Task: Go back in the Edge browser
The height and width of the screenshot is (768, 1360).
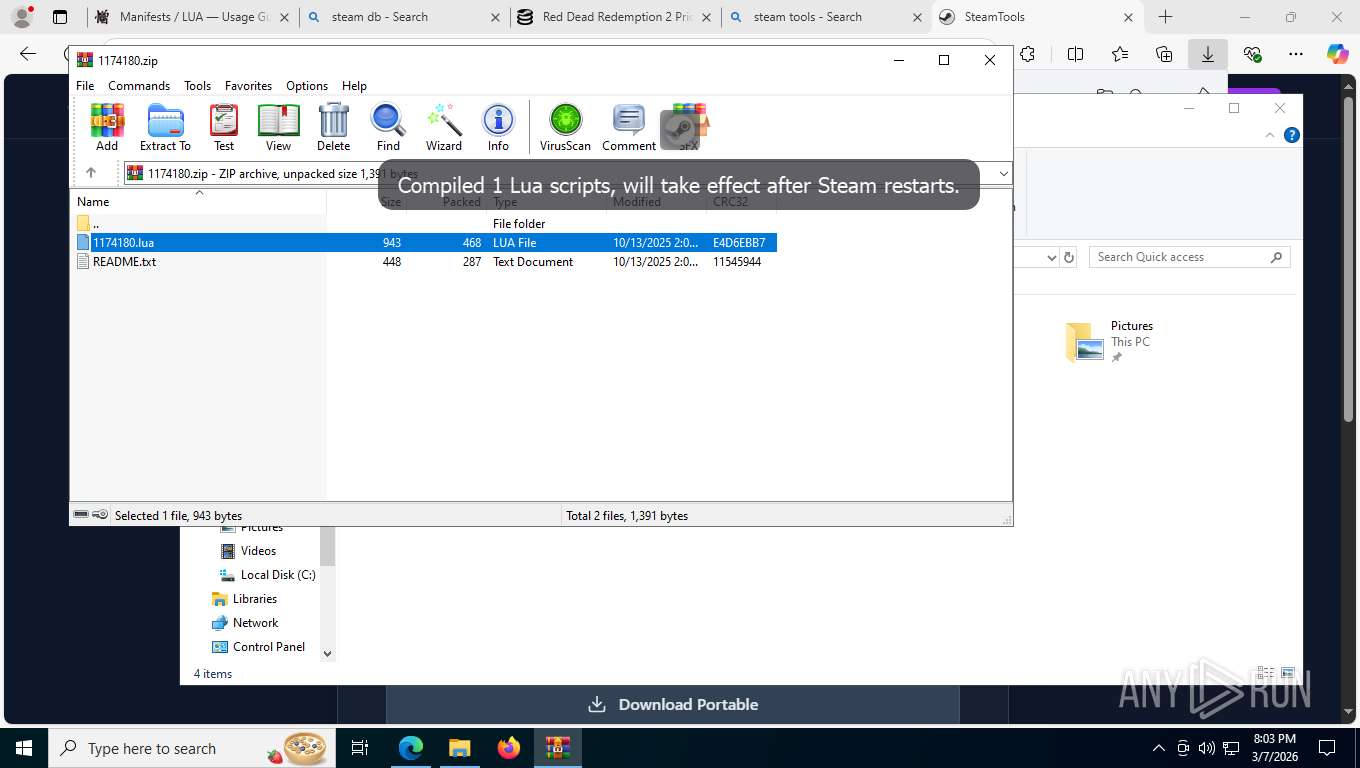Action: coord(28,54)
